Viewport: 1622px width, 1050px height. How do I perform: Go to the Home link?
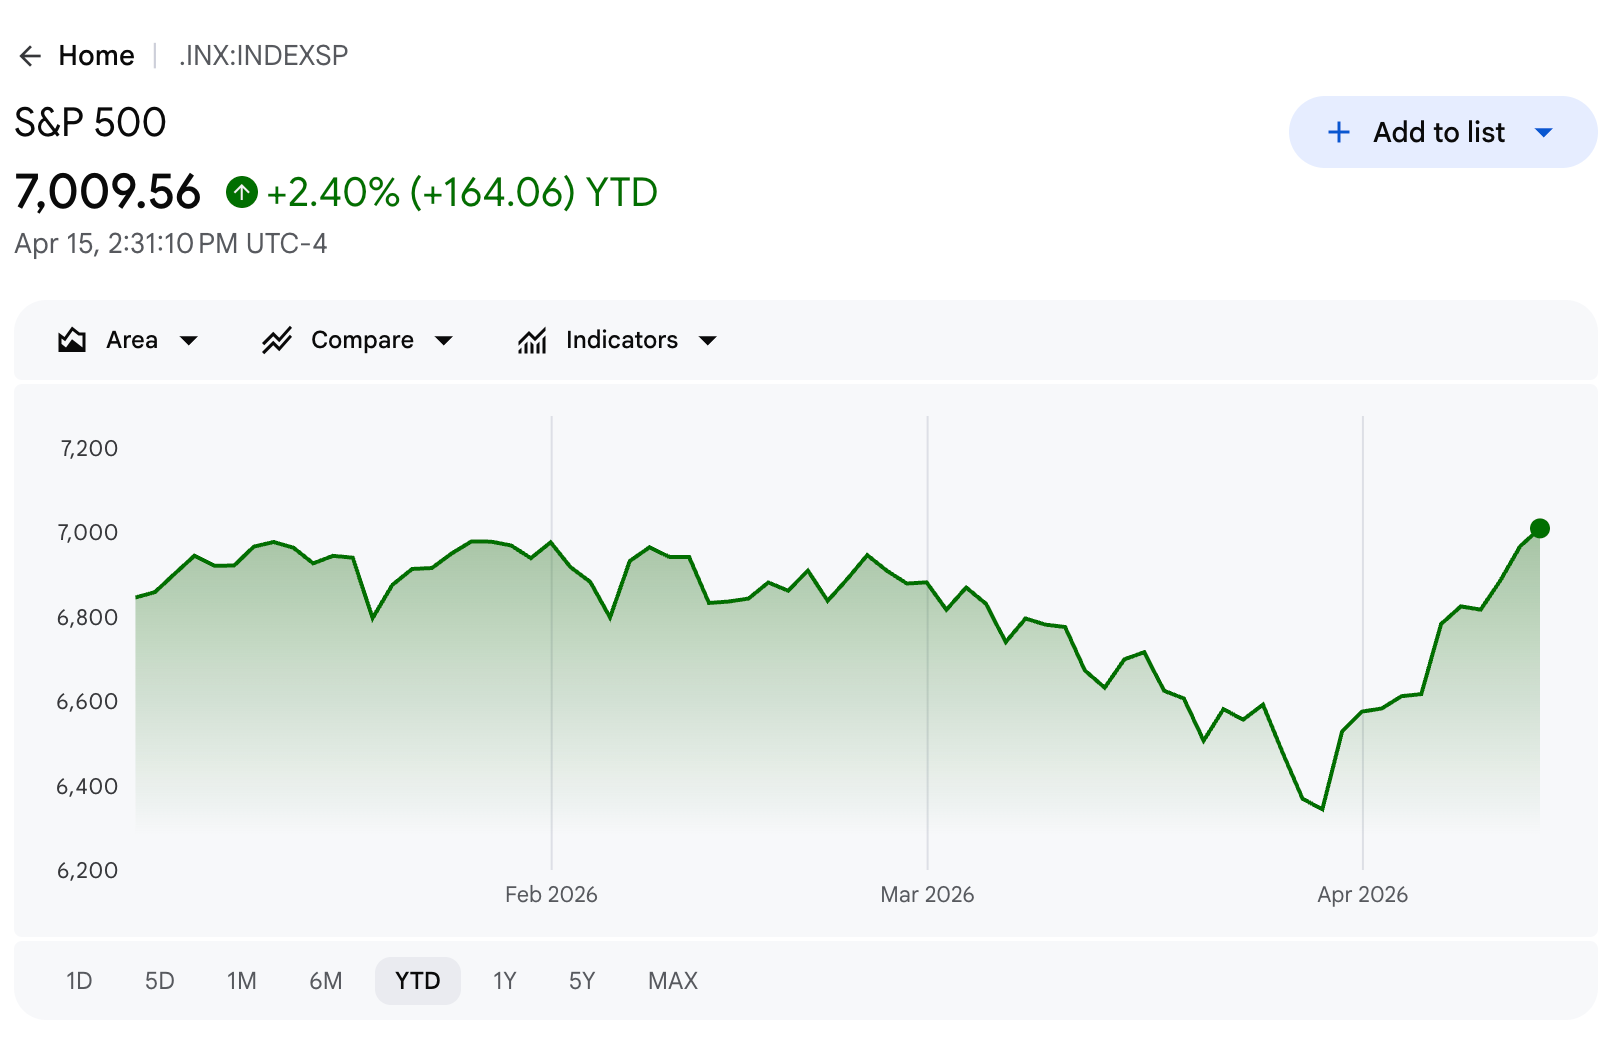(96, 56)
